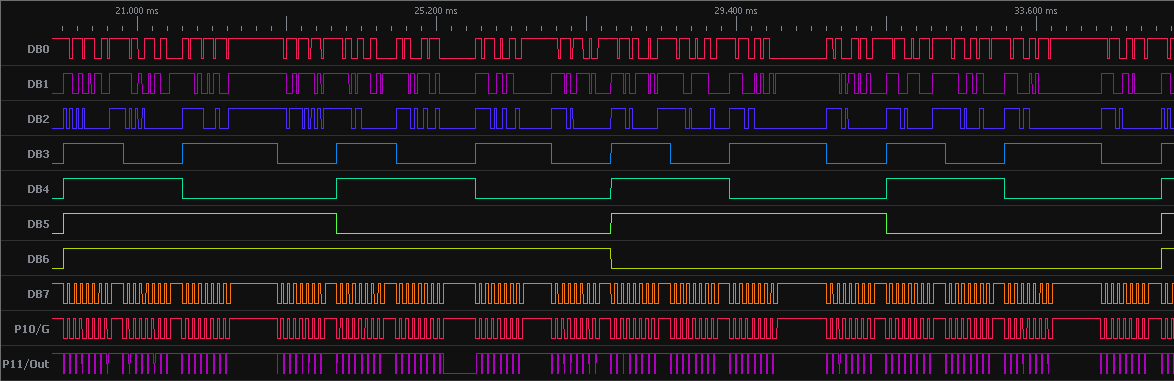The width and height of the screenshot is (1174, 381).
Task: Select the DB5 channel label
Action: pos(38,224)
